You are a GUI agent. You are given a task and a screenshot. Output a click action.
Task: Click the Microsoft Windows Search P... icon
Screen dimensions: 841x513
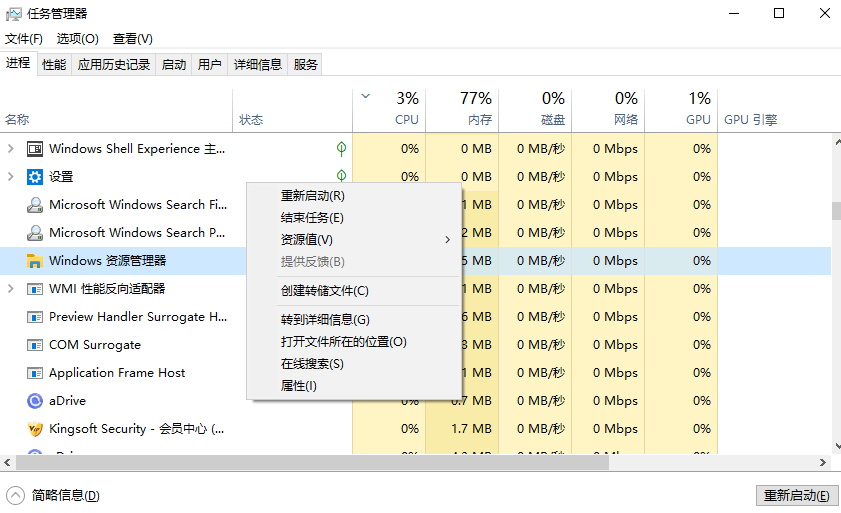35,232
